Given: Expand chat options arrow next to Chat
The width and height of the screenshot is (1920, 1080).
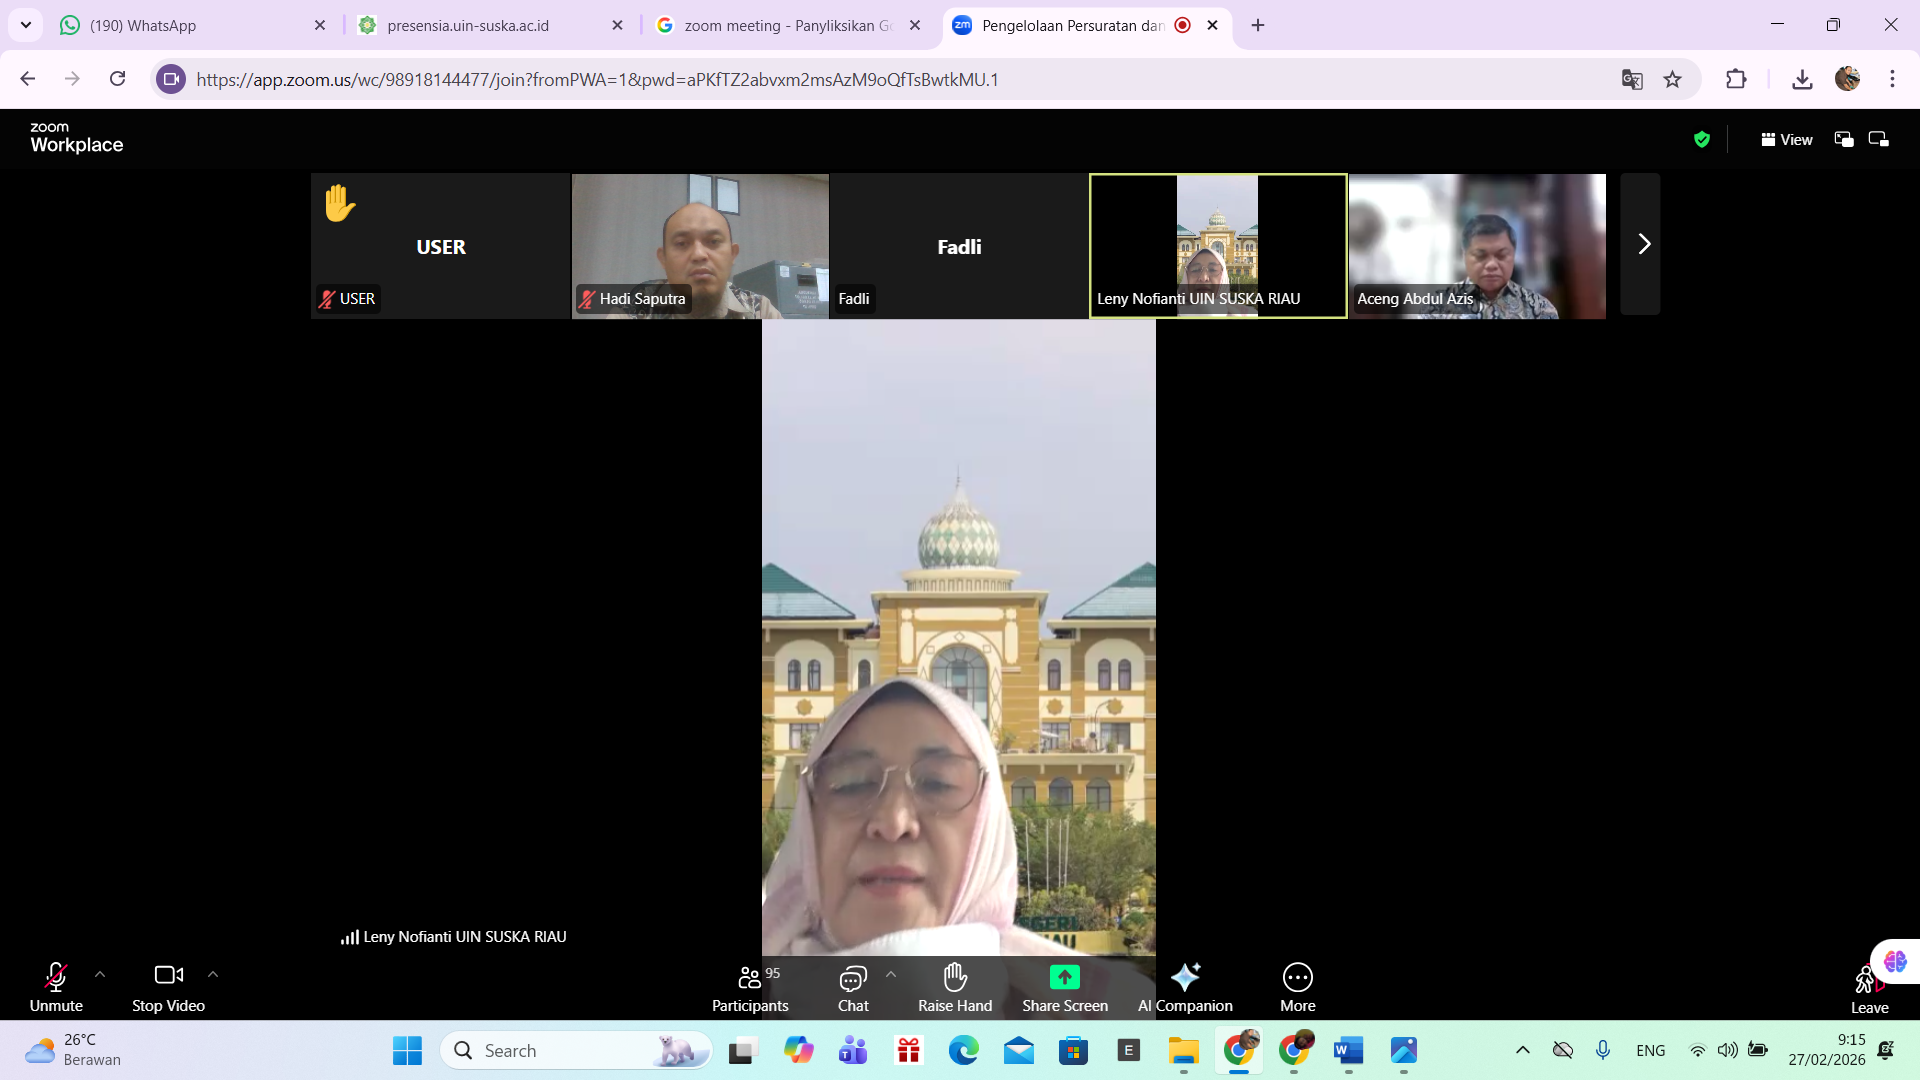Looking at the screenshot, I should click(891, 974).
